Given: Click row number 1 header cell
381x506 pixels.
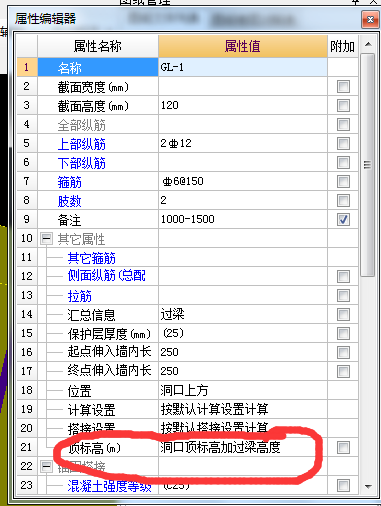Looking at the screenshot, I should 27,68.
